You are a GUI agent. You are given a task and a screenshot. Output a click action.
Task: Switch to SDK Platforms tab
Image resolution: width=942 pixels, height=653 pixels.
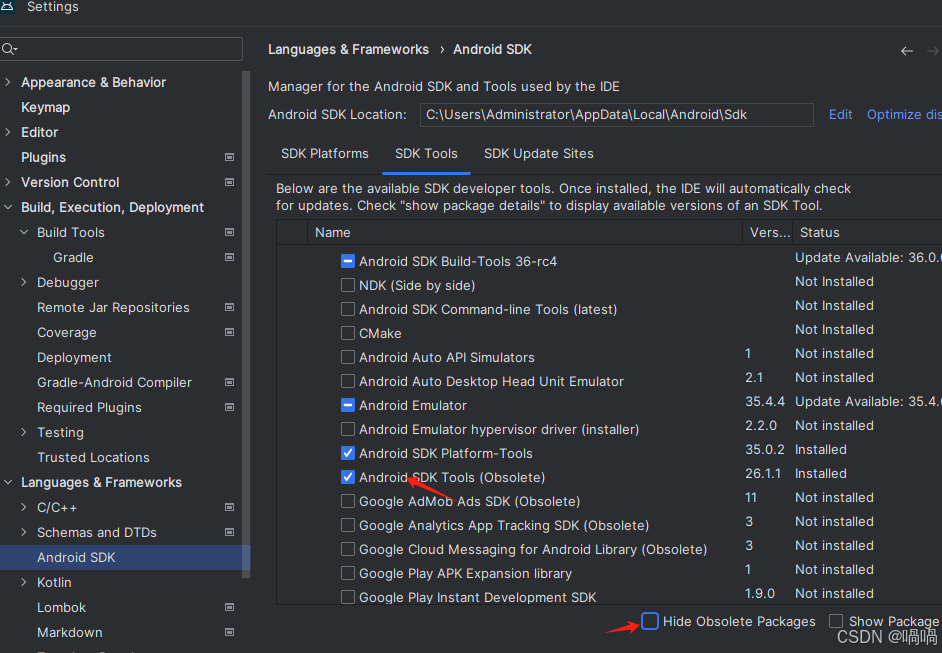click(x=324, y=154)
